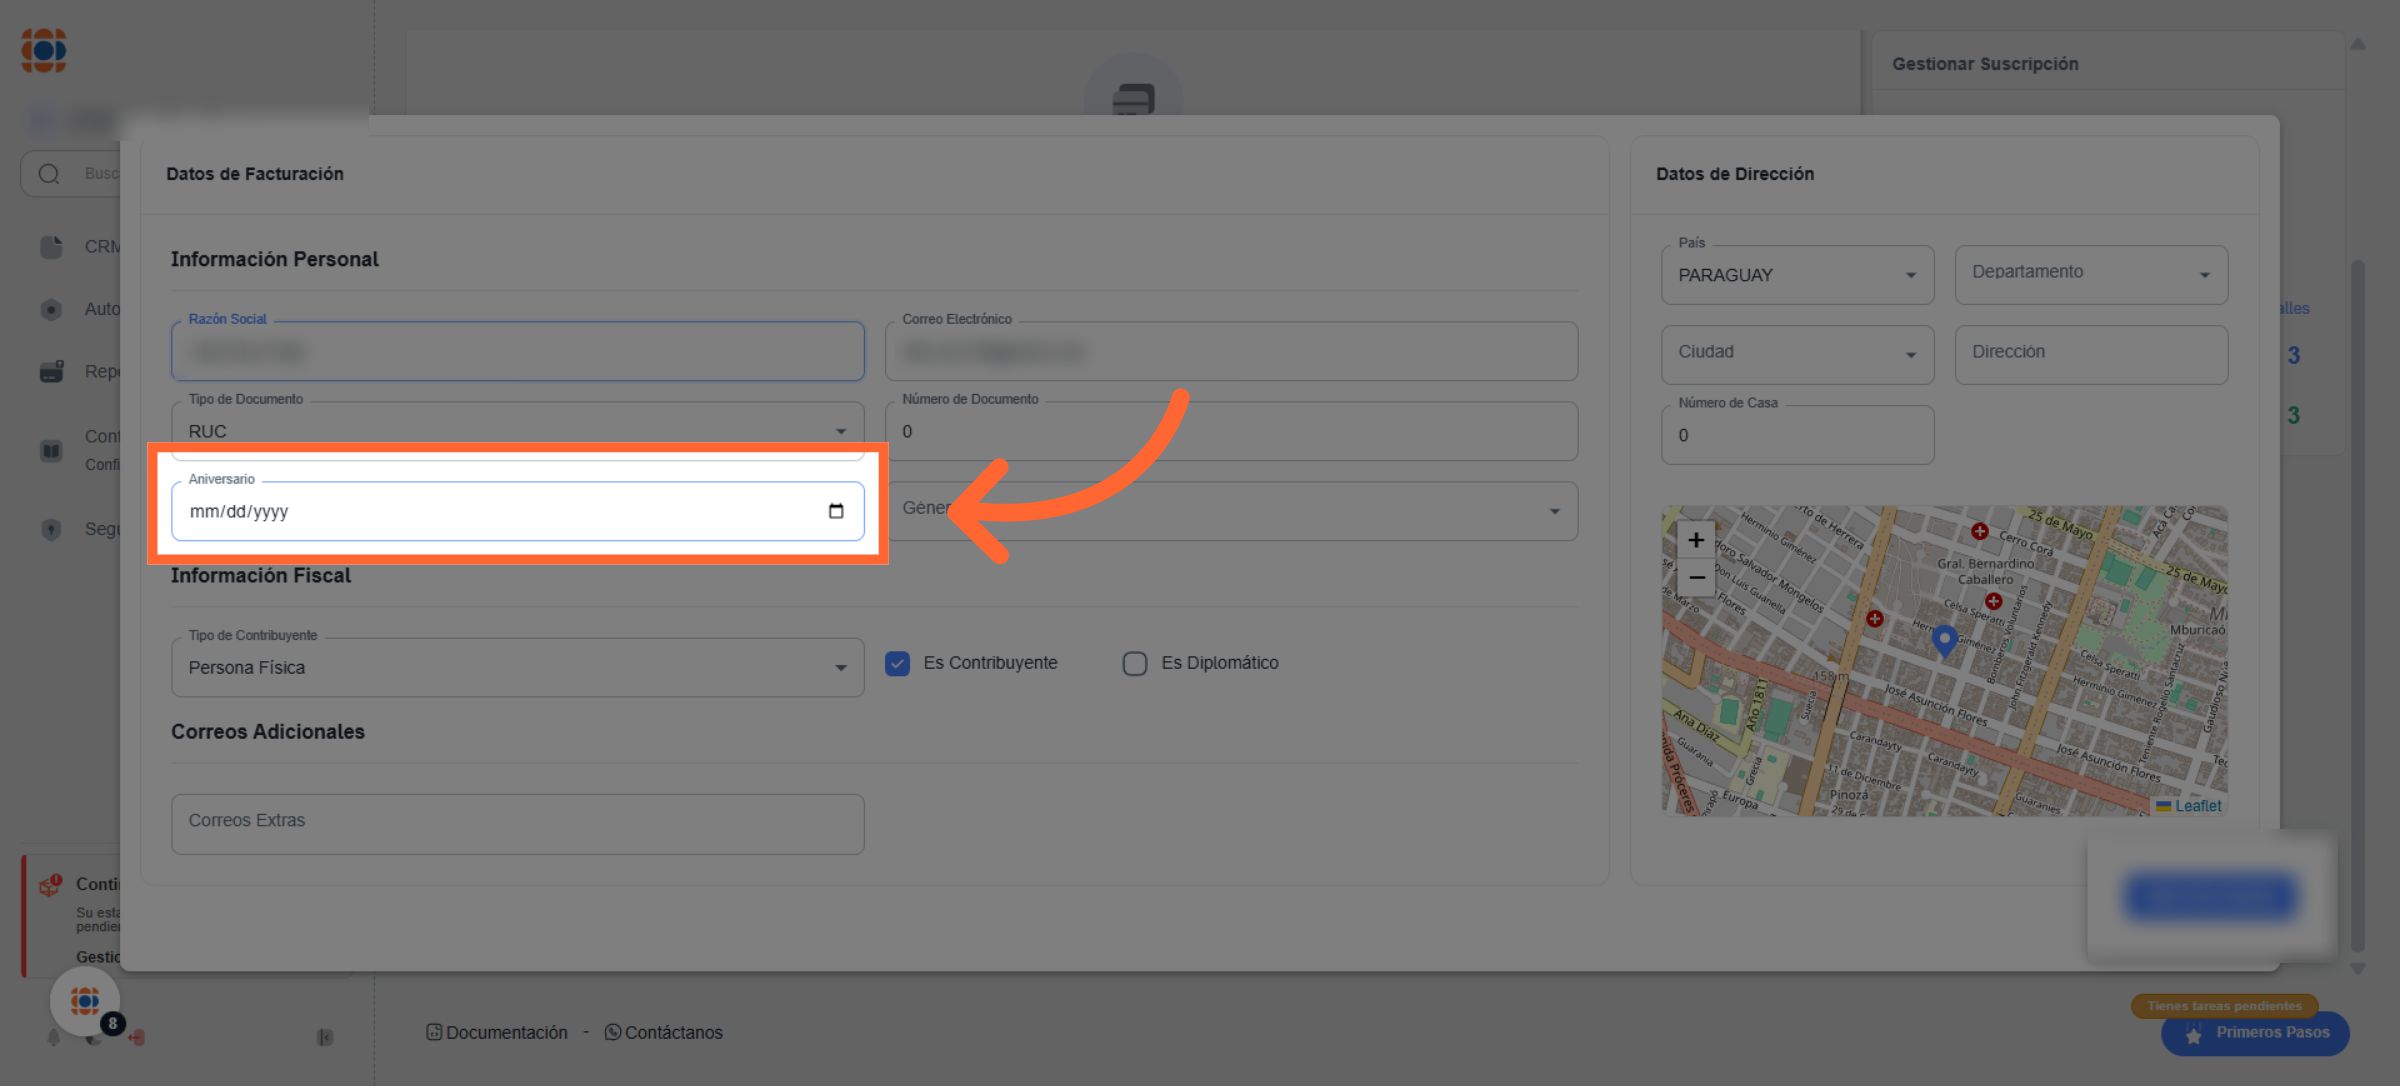Click the Correos Extras input field

coord(517,823)
